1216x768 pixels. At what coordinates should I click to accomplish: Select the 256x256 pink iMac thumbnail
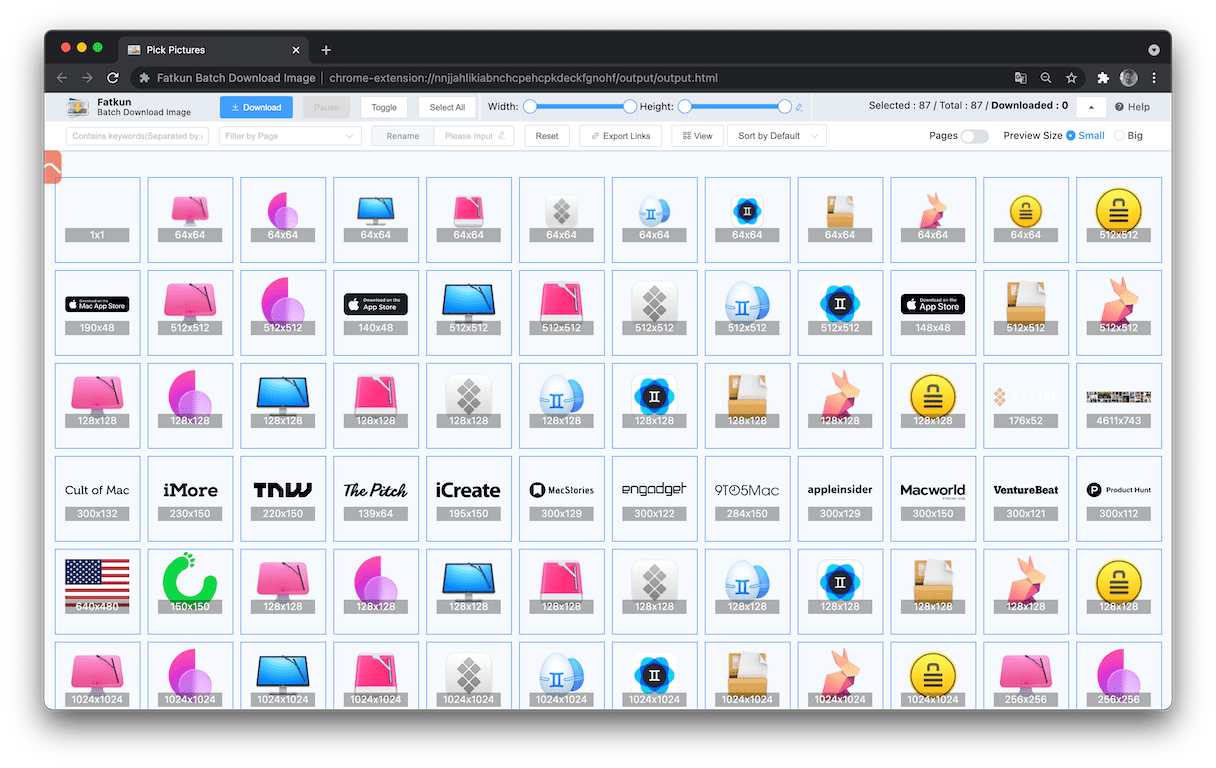(1026, 676)
